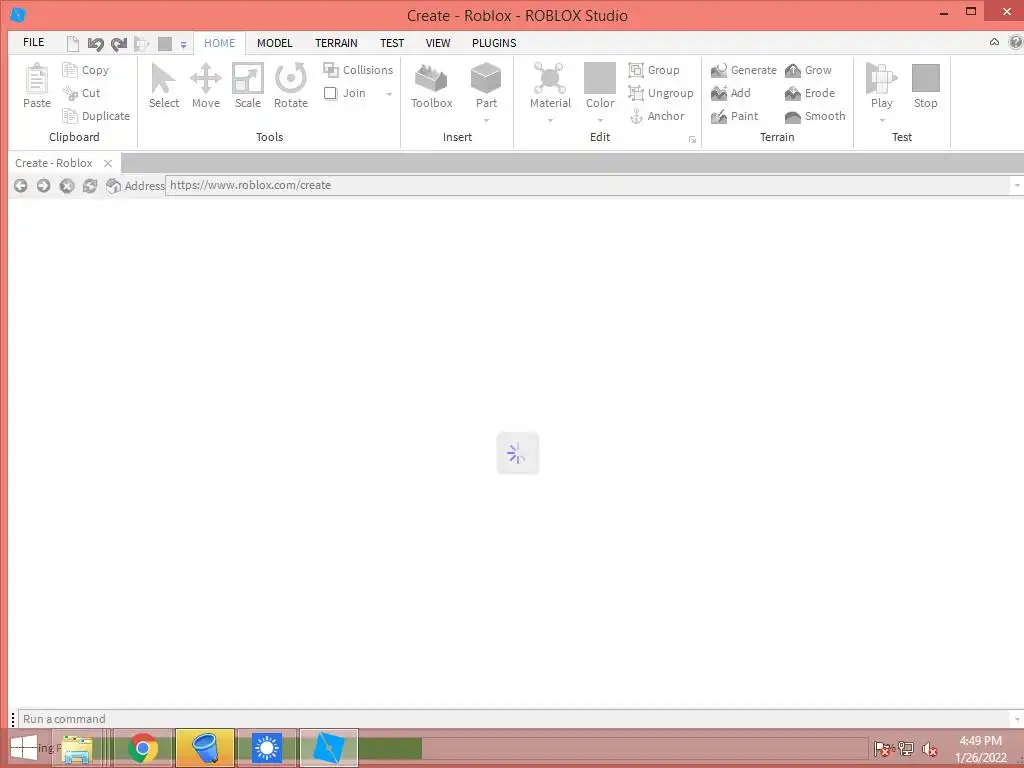1024x768 pixels.
Task: Switch to the MODEL ribbon tab
Action: (274, 43)
